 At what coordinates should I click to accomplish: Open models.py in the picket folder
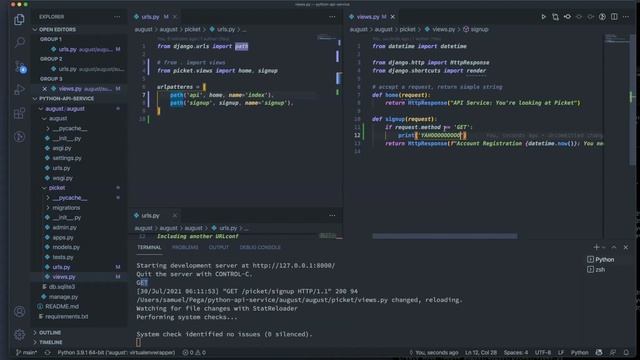[x=66, y=247]
